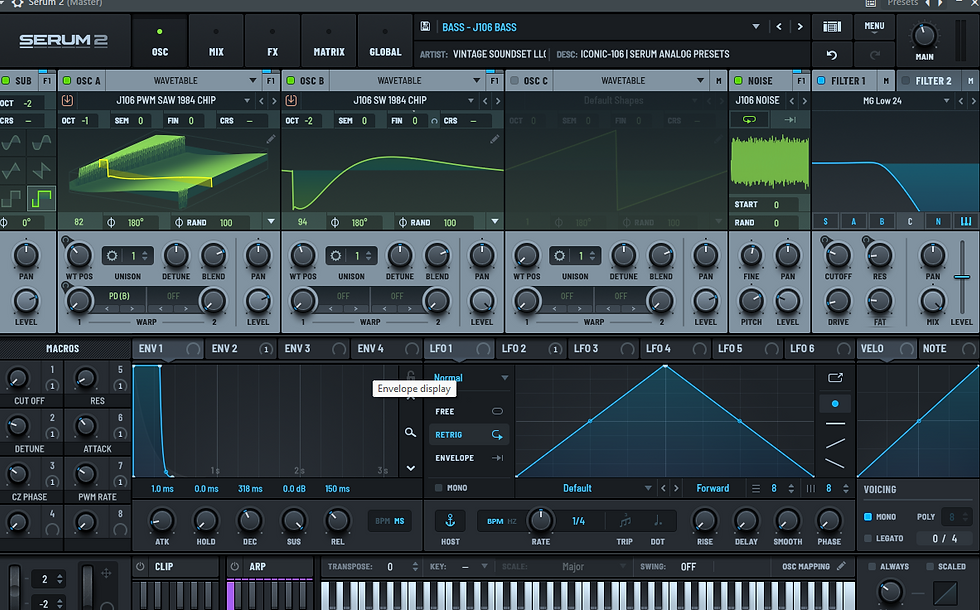980x610 pixels.
Task: Click the filter CUTOFF knob
Action: (838, 255)
